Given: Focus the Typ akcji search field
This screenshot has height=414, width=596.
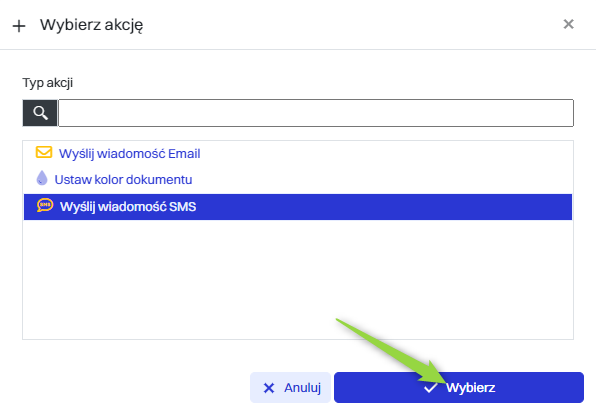Looking at the screenshot, I should click(316, 113).
